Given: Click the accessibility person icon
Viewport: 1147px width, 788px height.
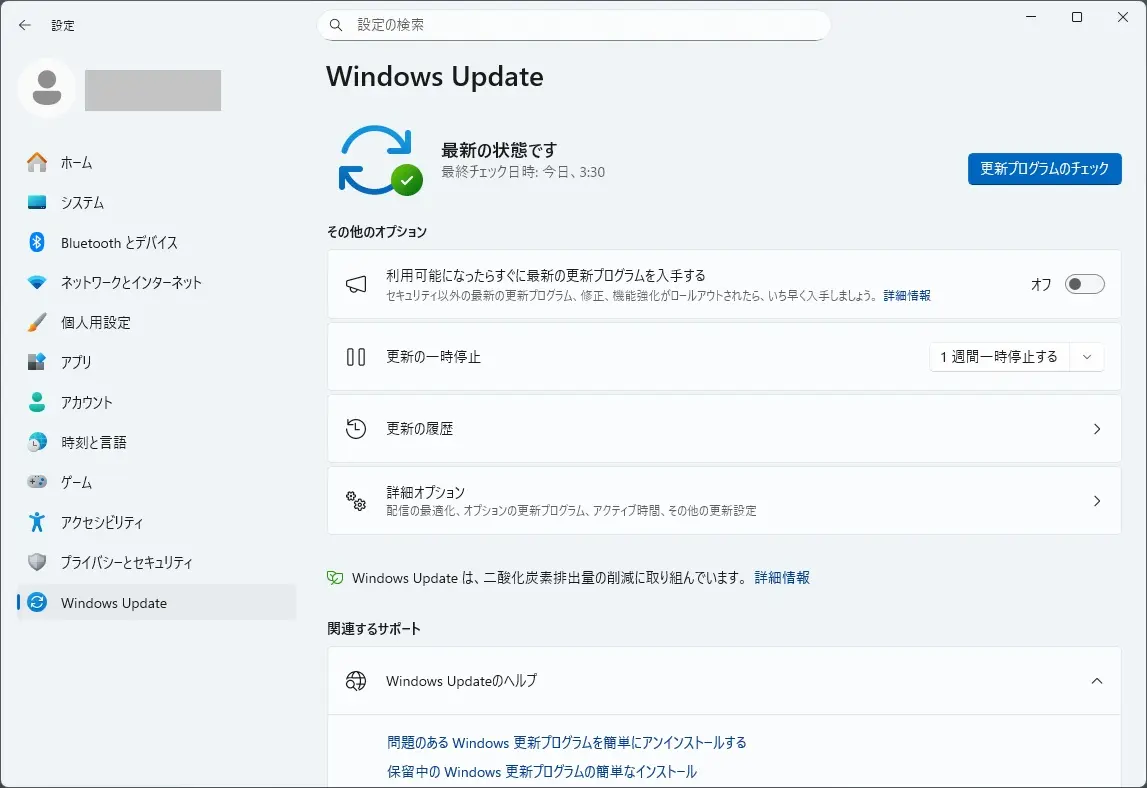Looking at the screenshot, I should [37, 522].
